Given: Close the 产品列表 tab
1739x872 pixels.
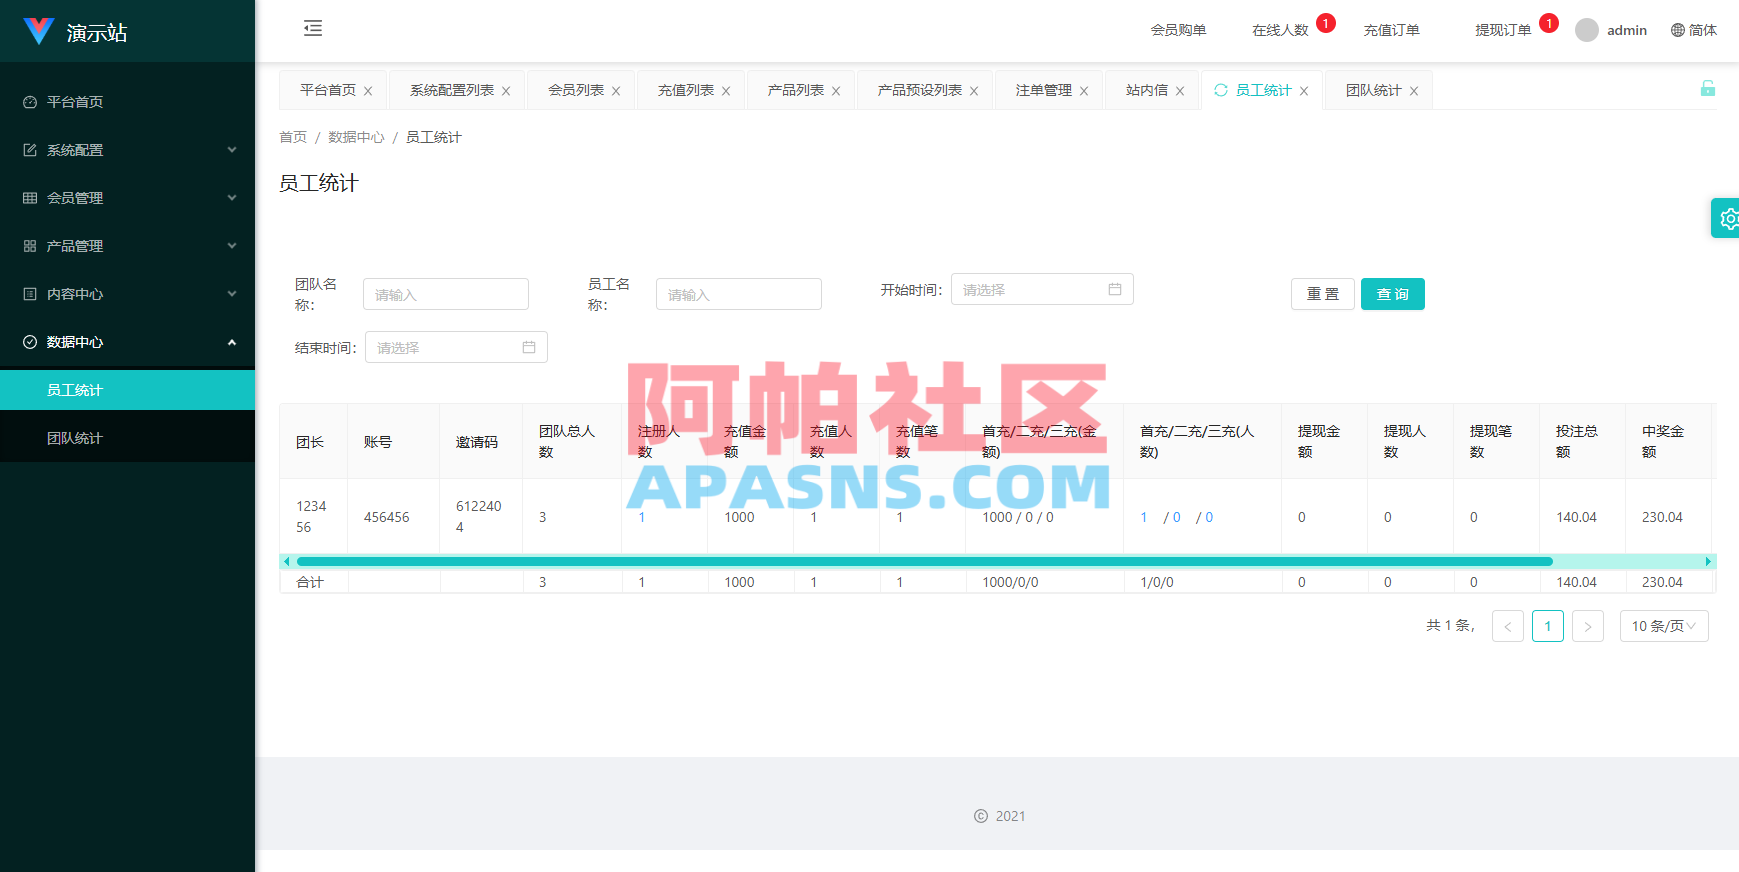Looking at the screenshot, I should (x=836, y=91).
